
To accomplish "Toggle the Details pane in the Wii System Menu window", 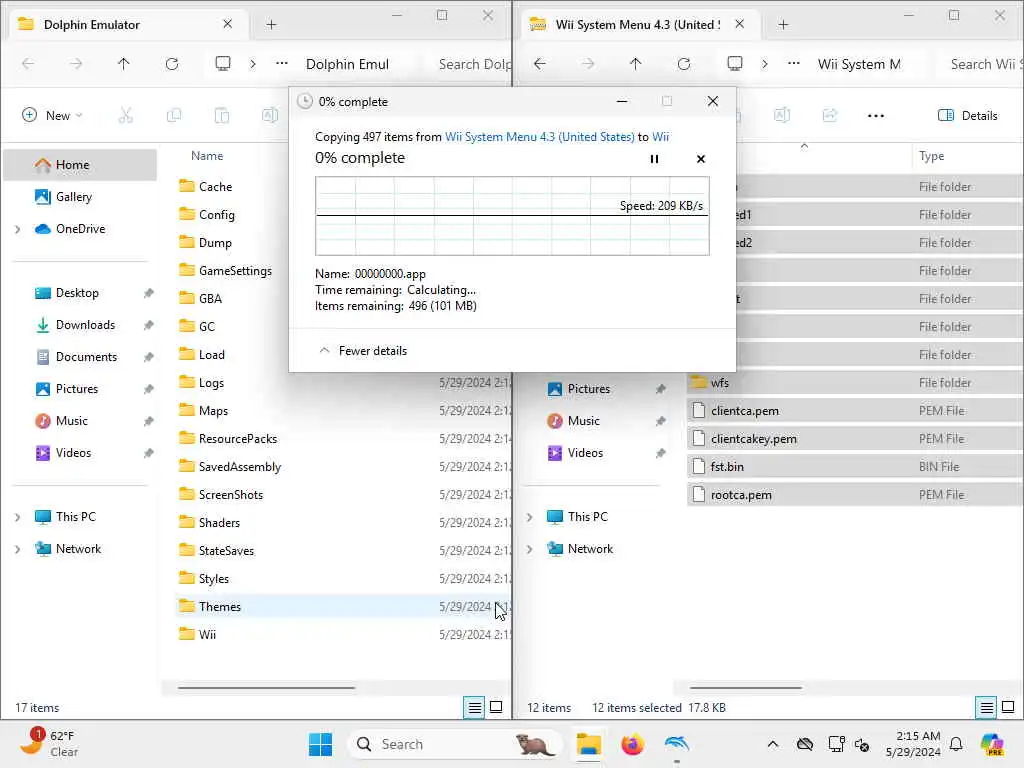I will 968,116.
